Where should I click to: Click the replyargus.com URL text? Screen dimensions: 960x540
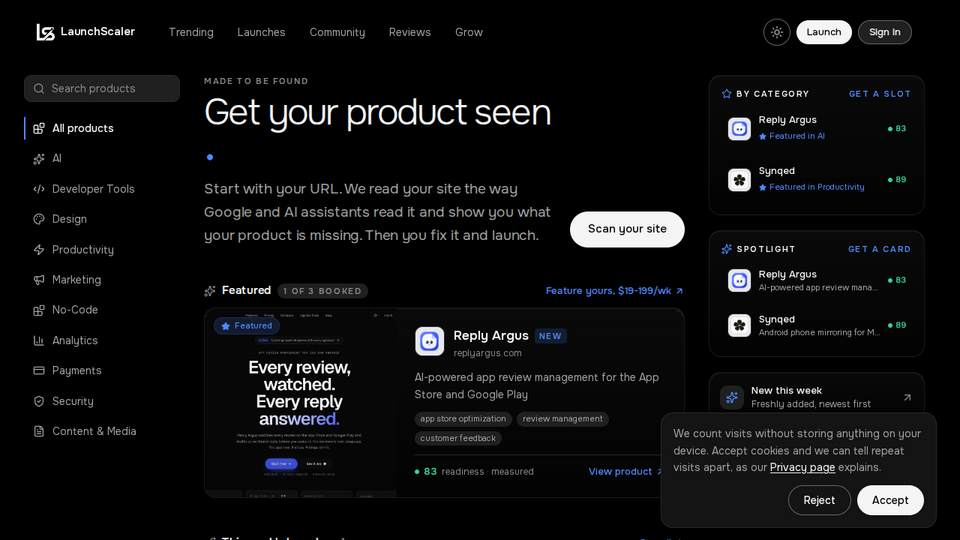coord(487,353)
